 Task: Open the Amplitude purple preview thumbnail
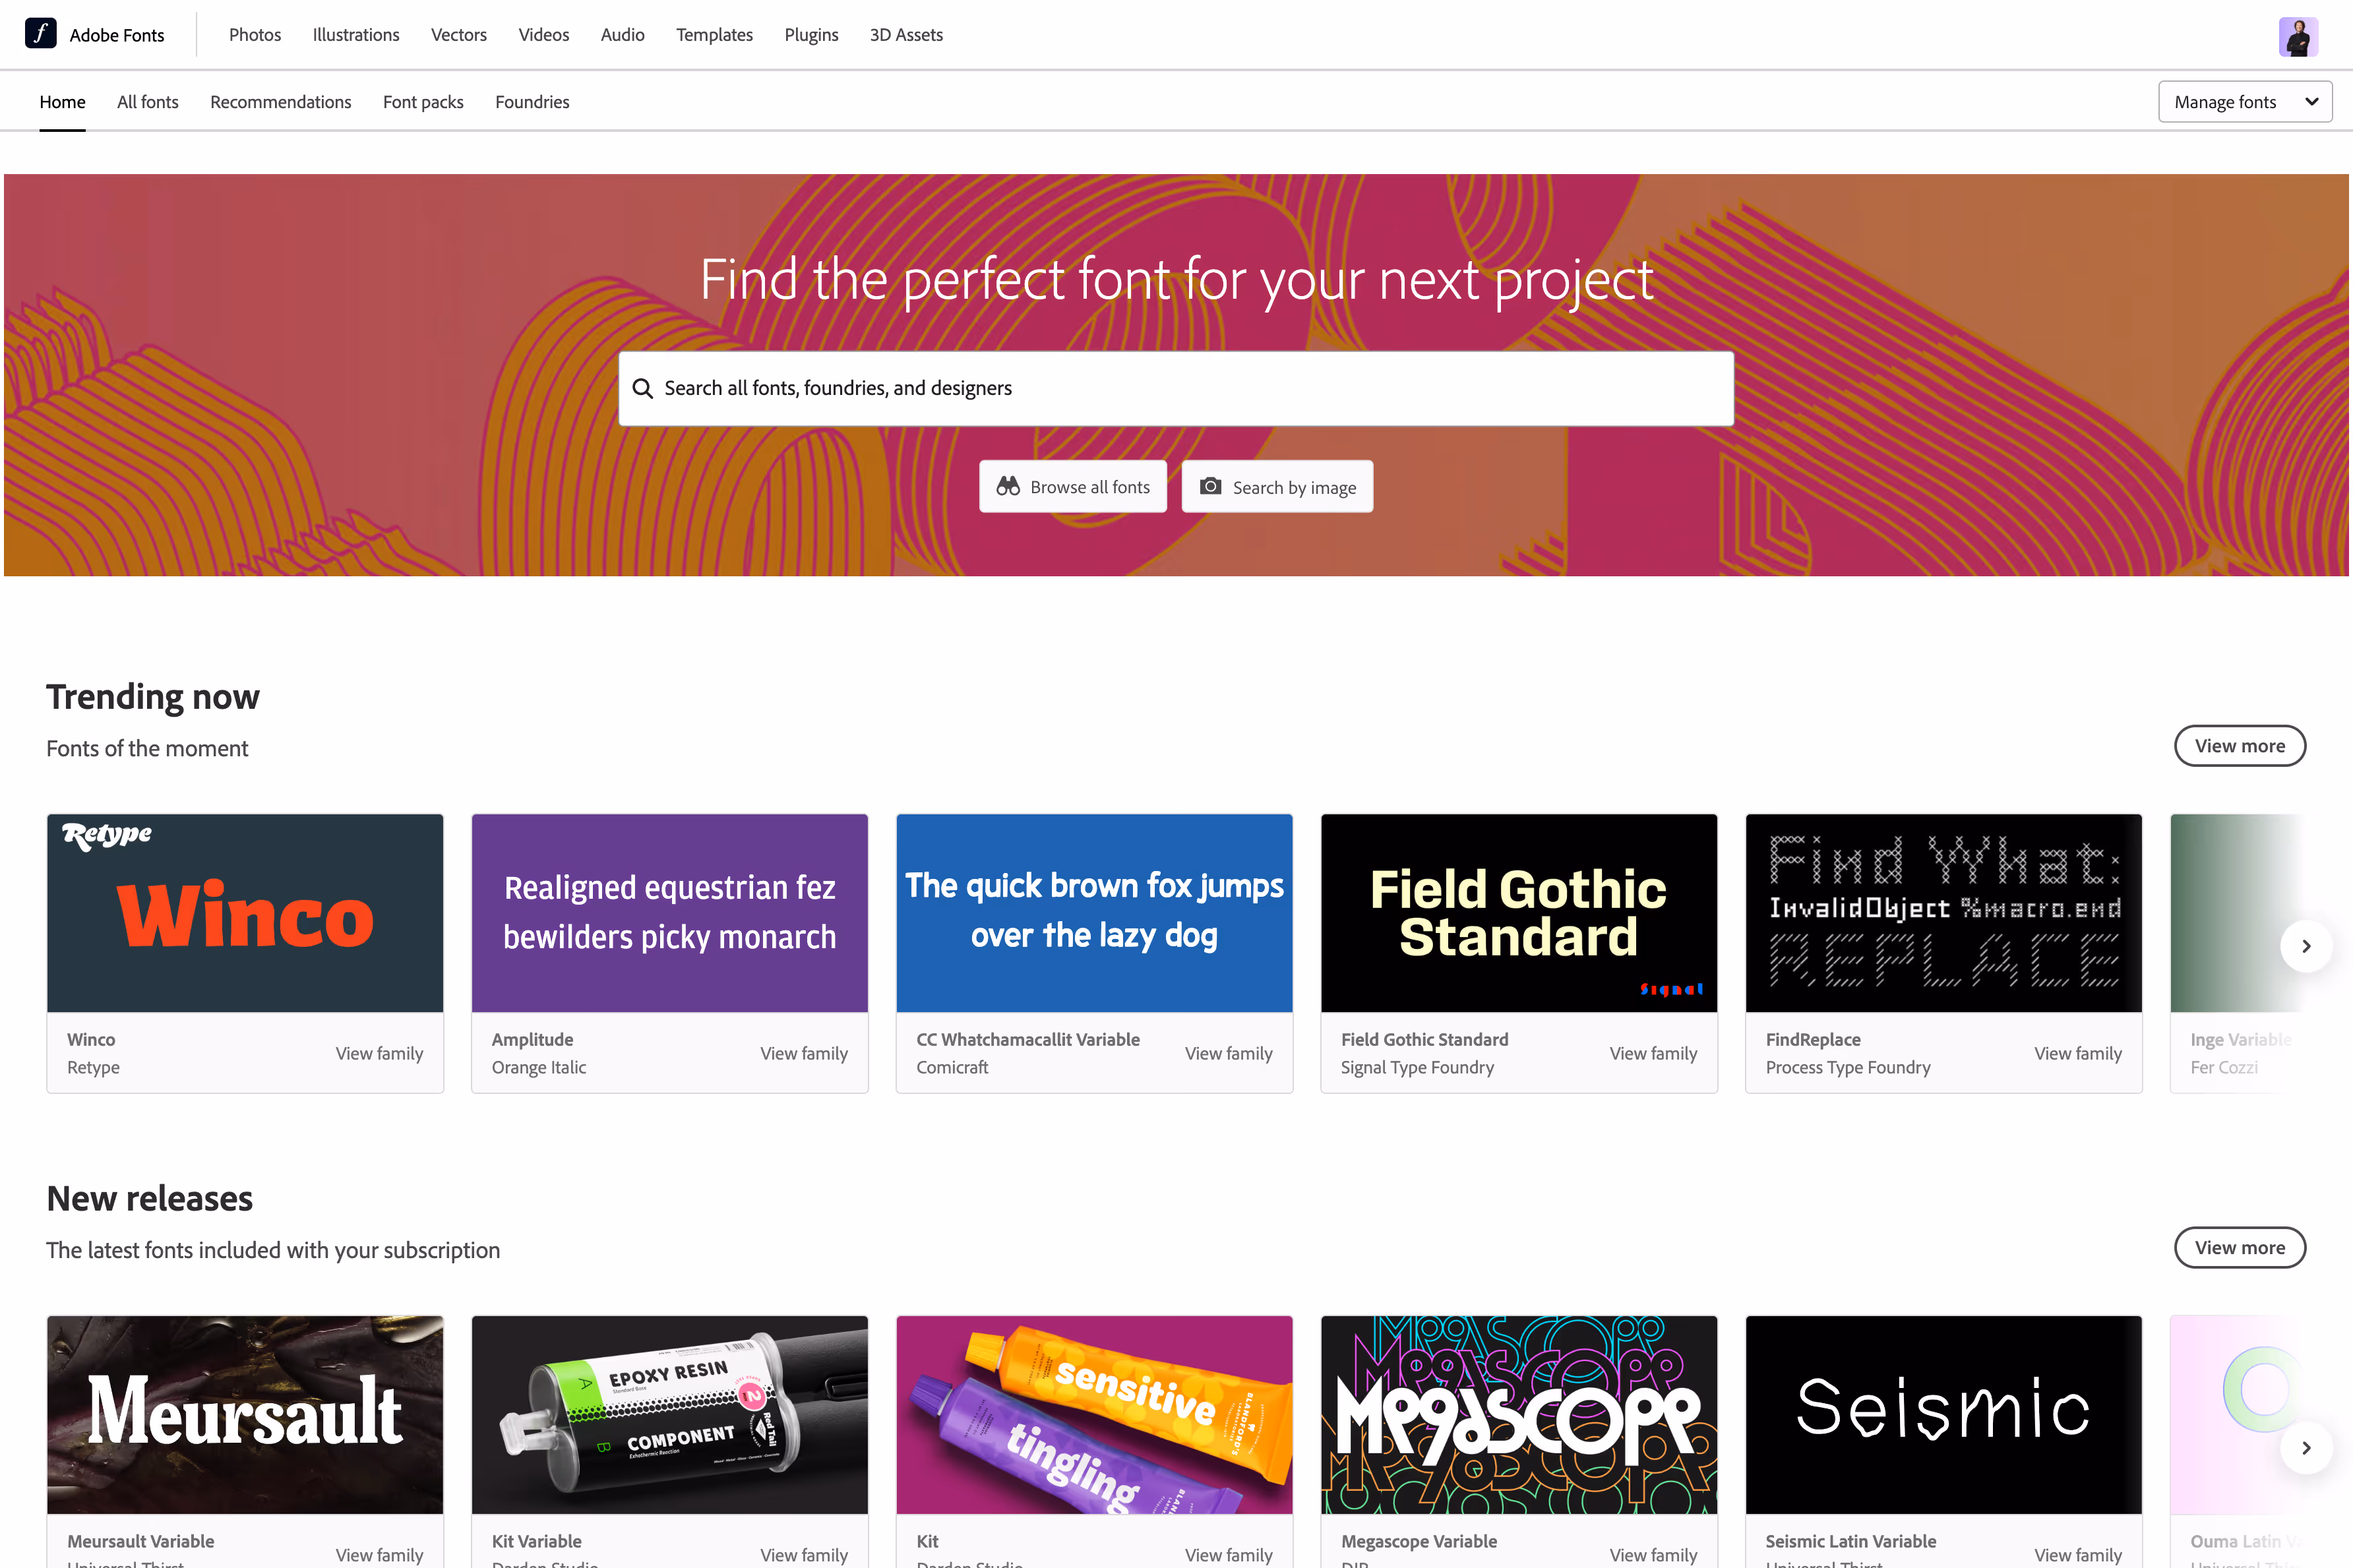670,913
